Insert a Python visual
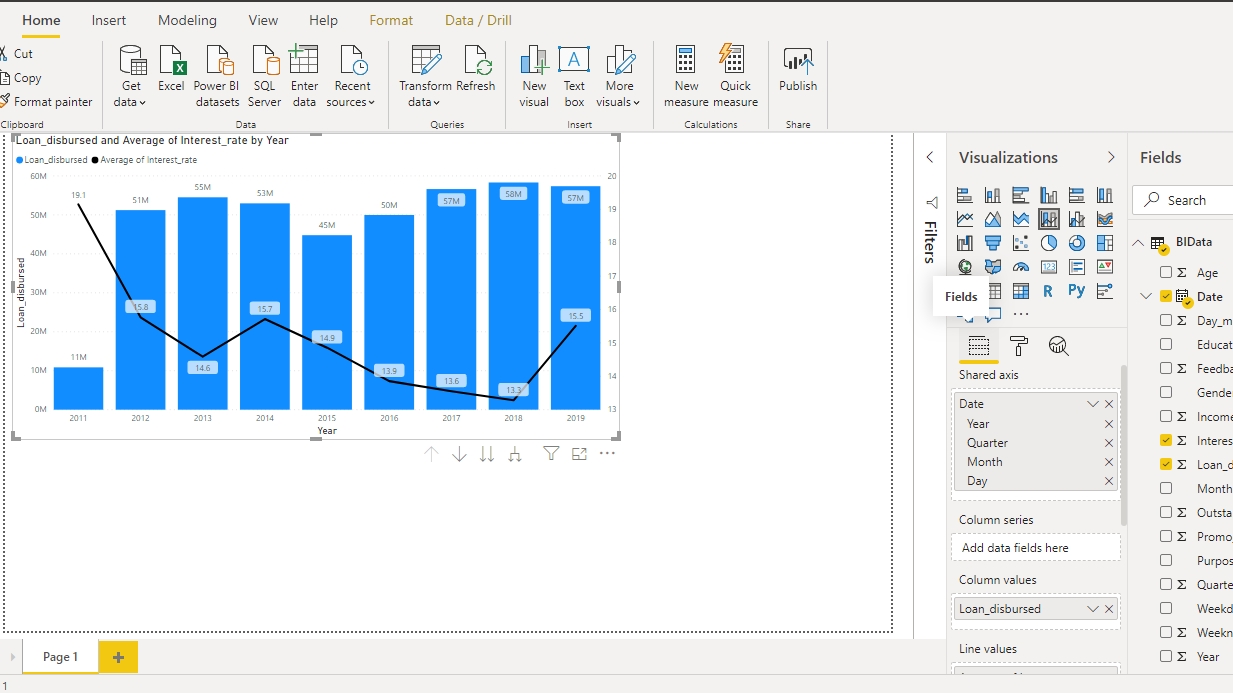 click(1076, 291)
